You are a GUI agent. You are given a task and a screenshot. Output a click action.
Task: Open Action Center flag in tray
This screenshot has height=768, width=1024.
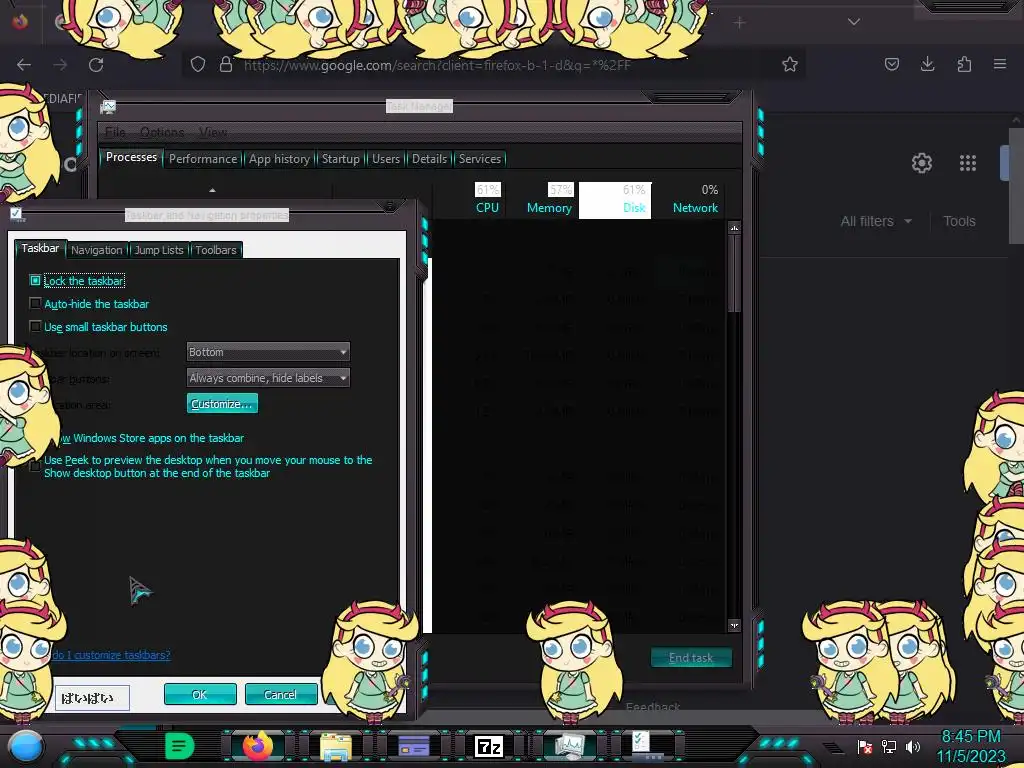(x=865, y=746)
